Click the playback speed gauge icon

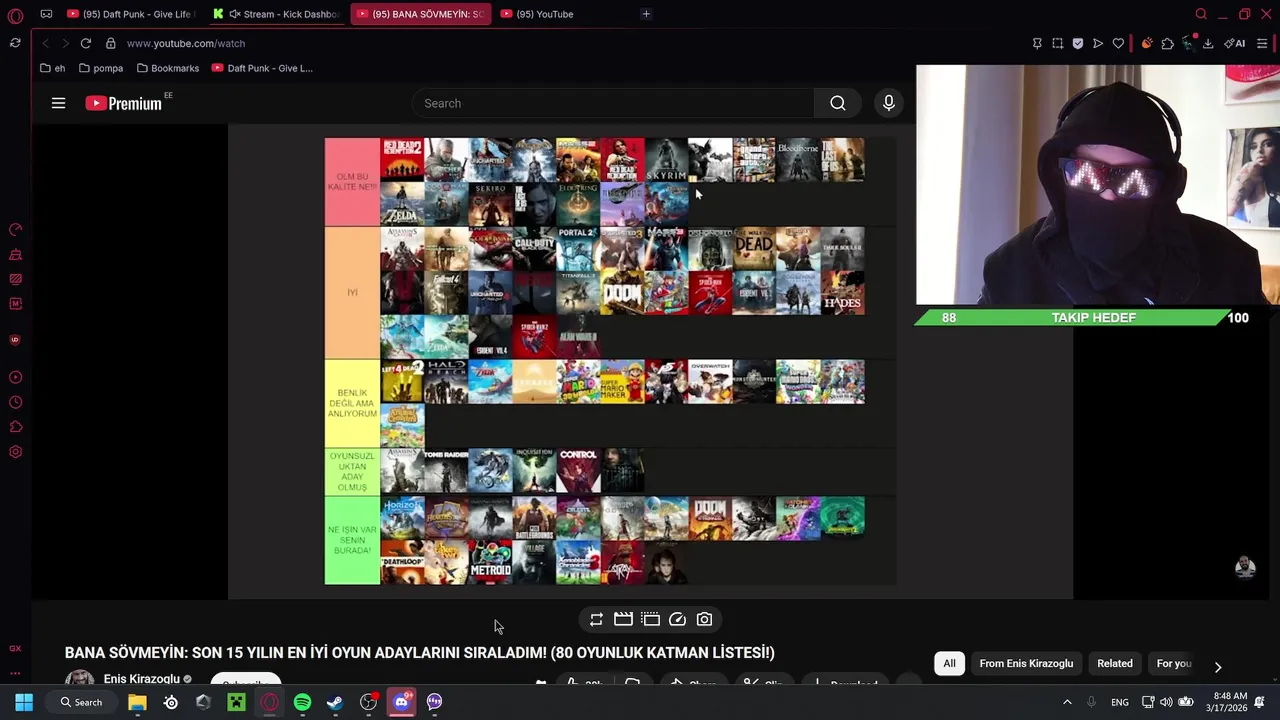[677, 620]
